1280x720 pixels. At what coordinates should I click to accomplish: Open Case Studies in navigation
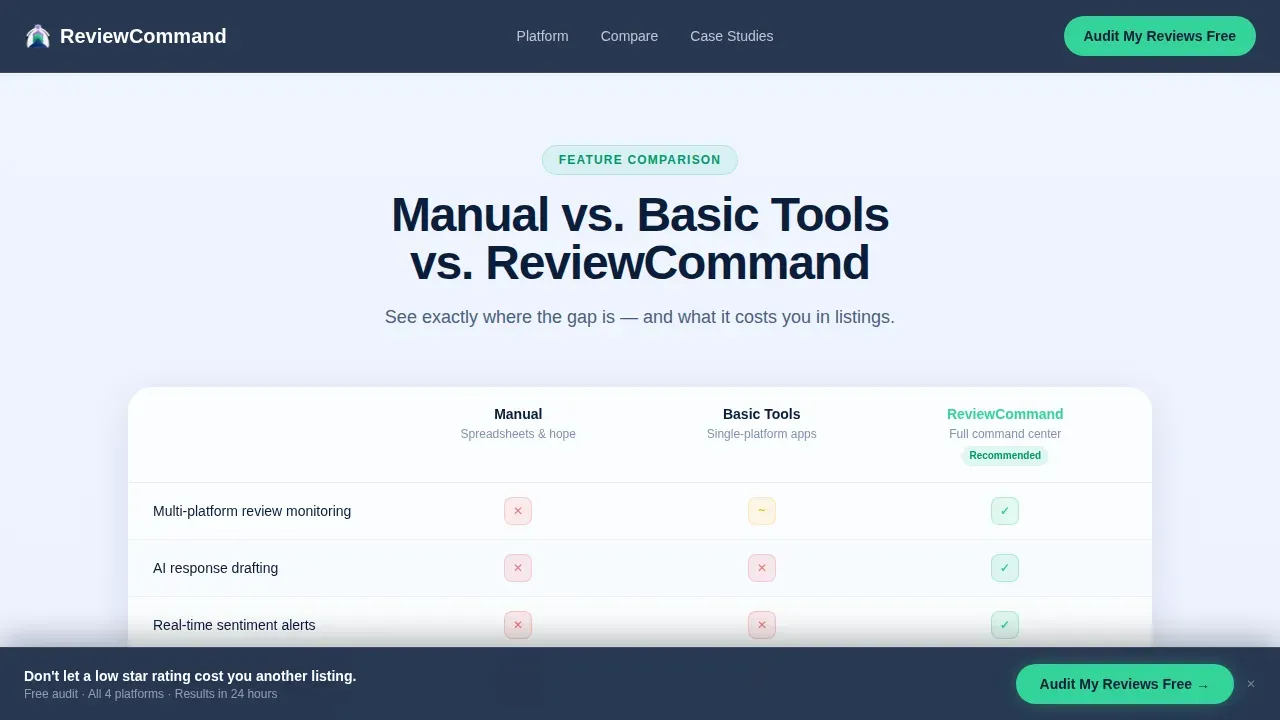pyautogui.click(x=732, y=36)
